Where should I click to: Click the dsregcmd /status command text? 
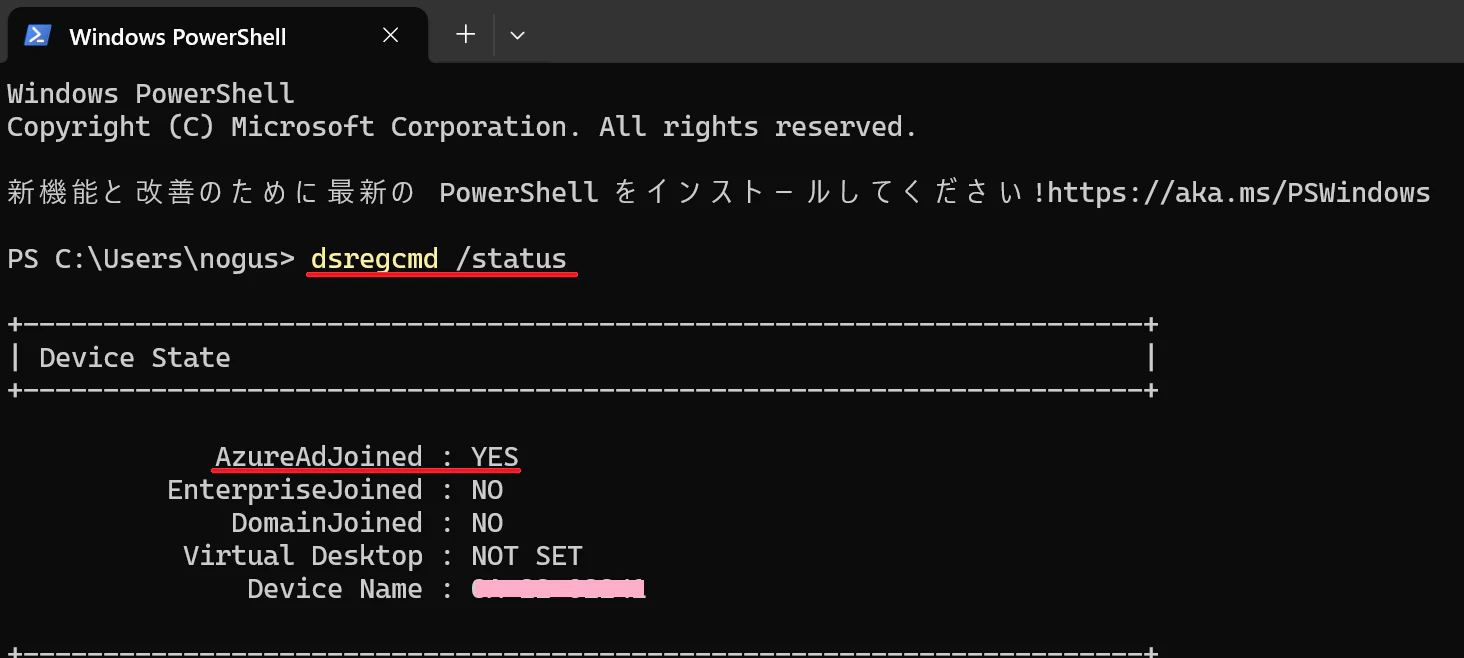(x=439, y=259)
